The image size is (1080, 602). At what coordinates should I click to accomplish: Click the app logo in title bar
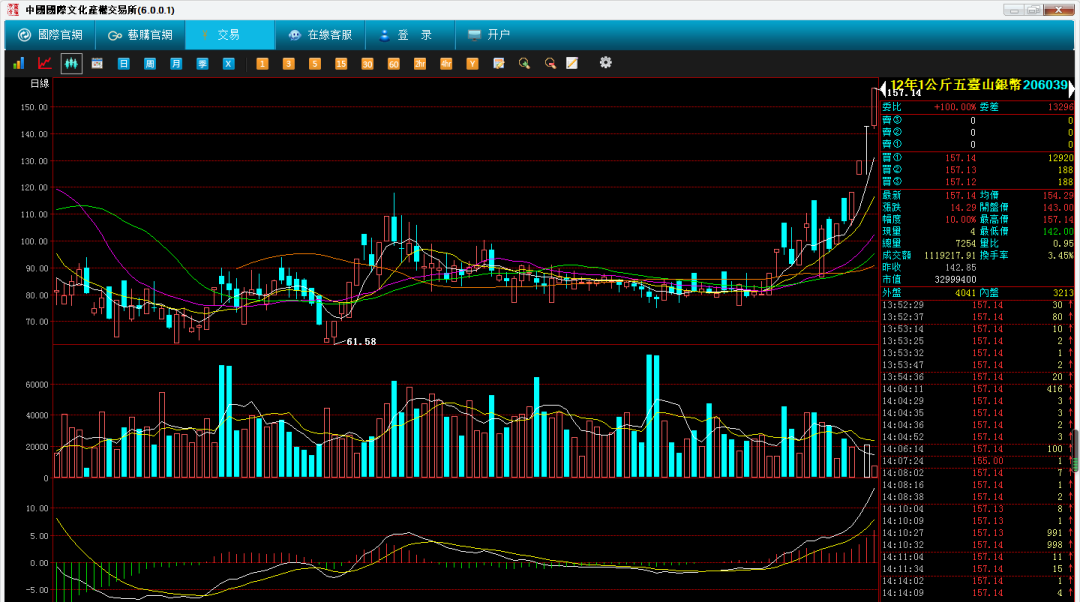(x=12, y=10)
